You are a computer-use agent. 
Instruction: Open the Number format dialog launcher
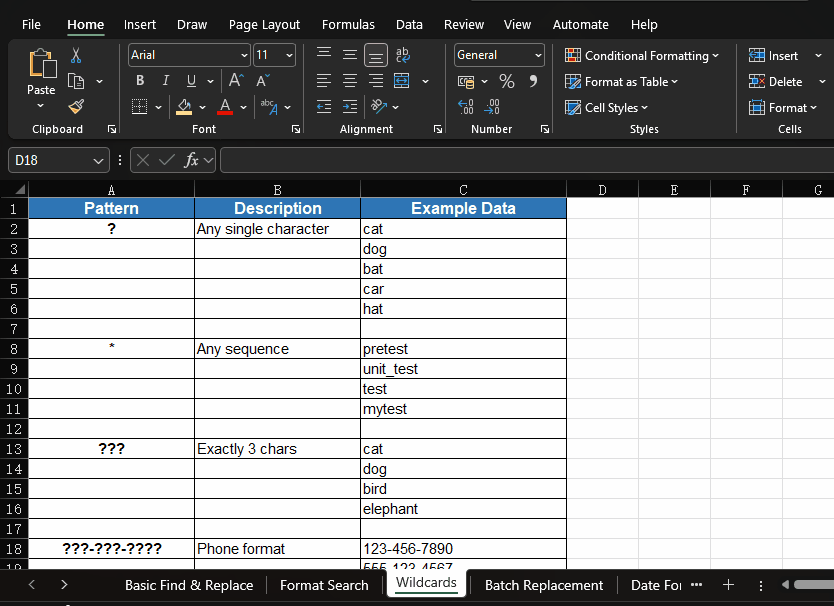pyautogui.click(x=545, y=129)
